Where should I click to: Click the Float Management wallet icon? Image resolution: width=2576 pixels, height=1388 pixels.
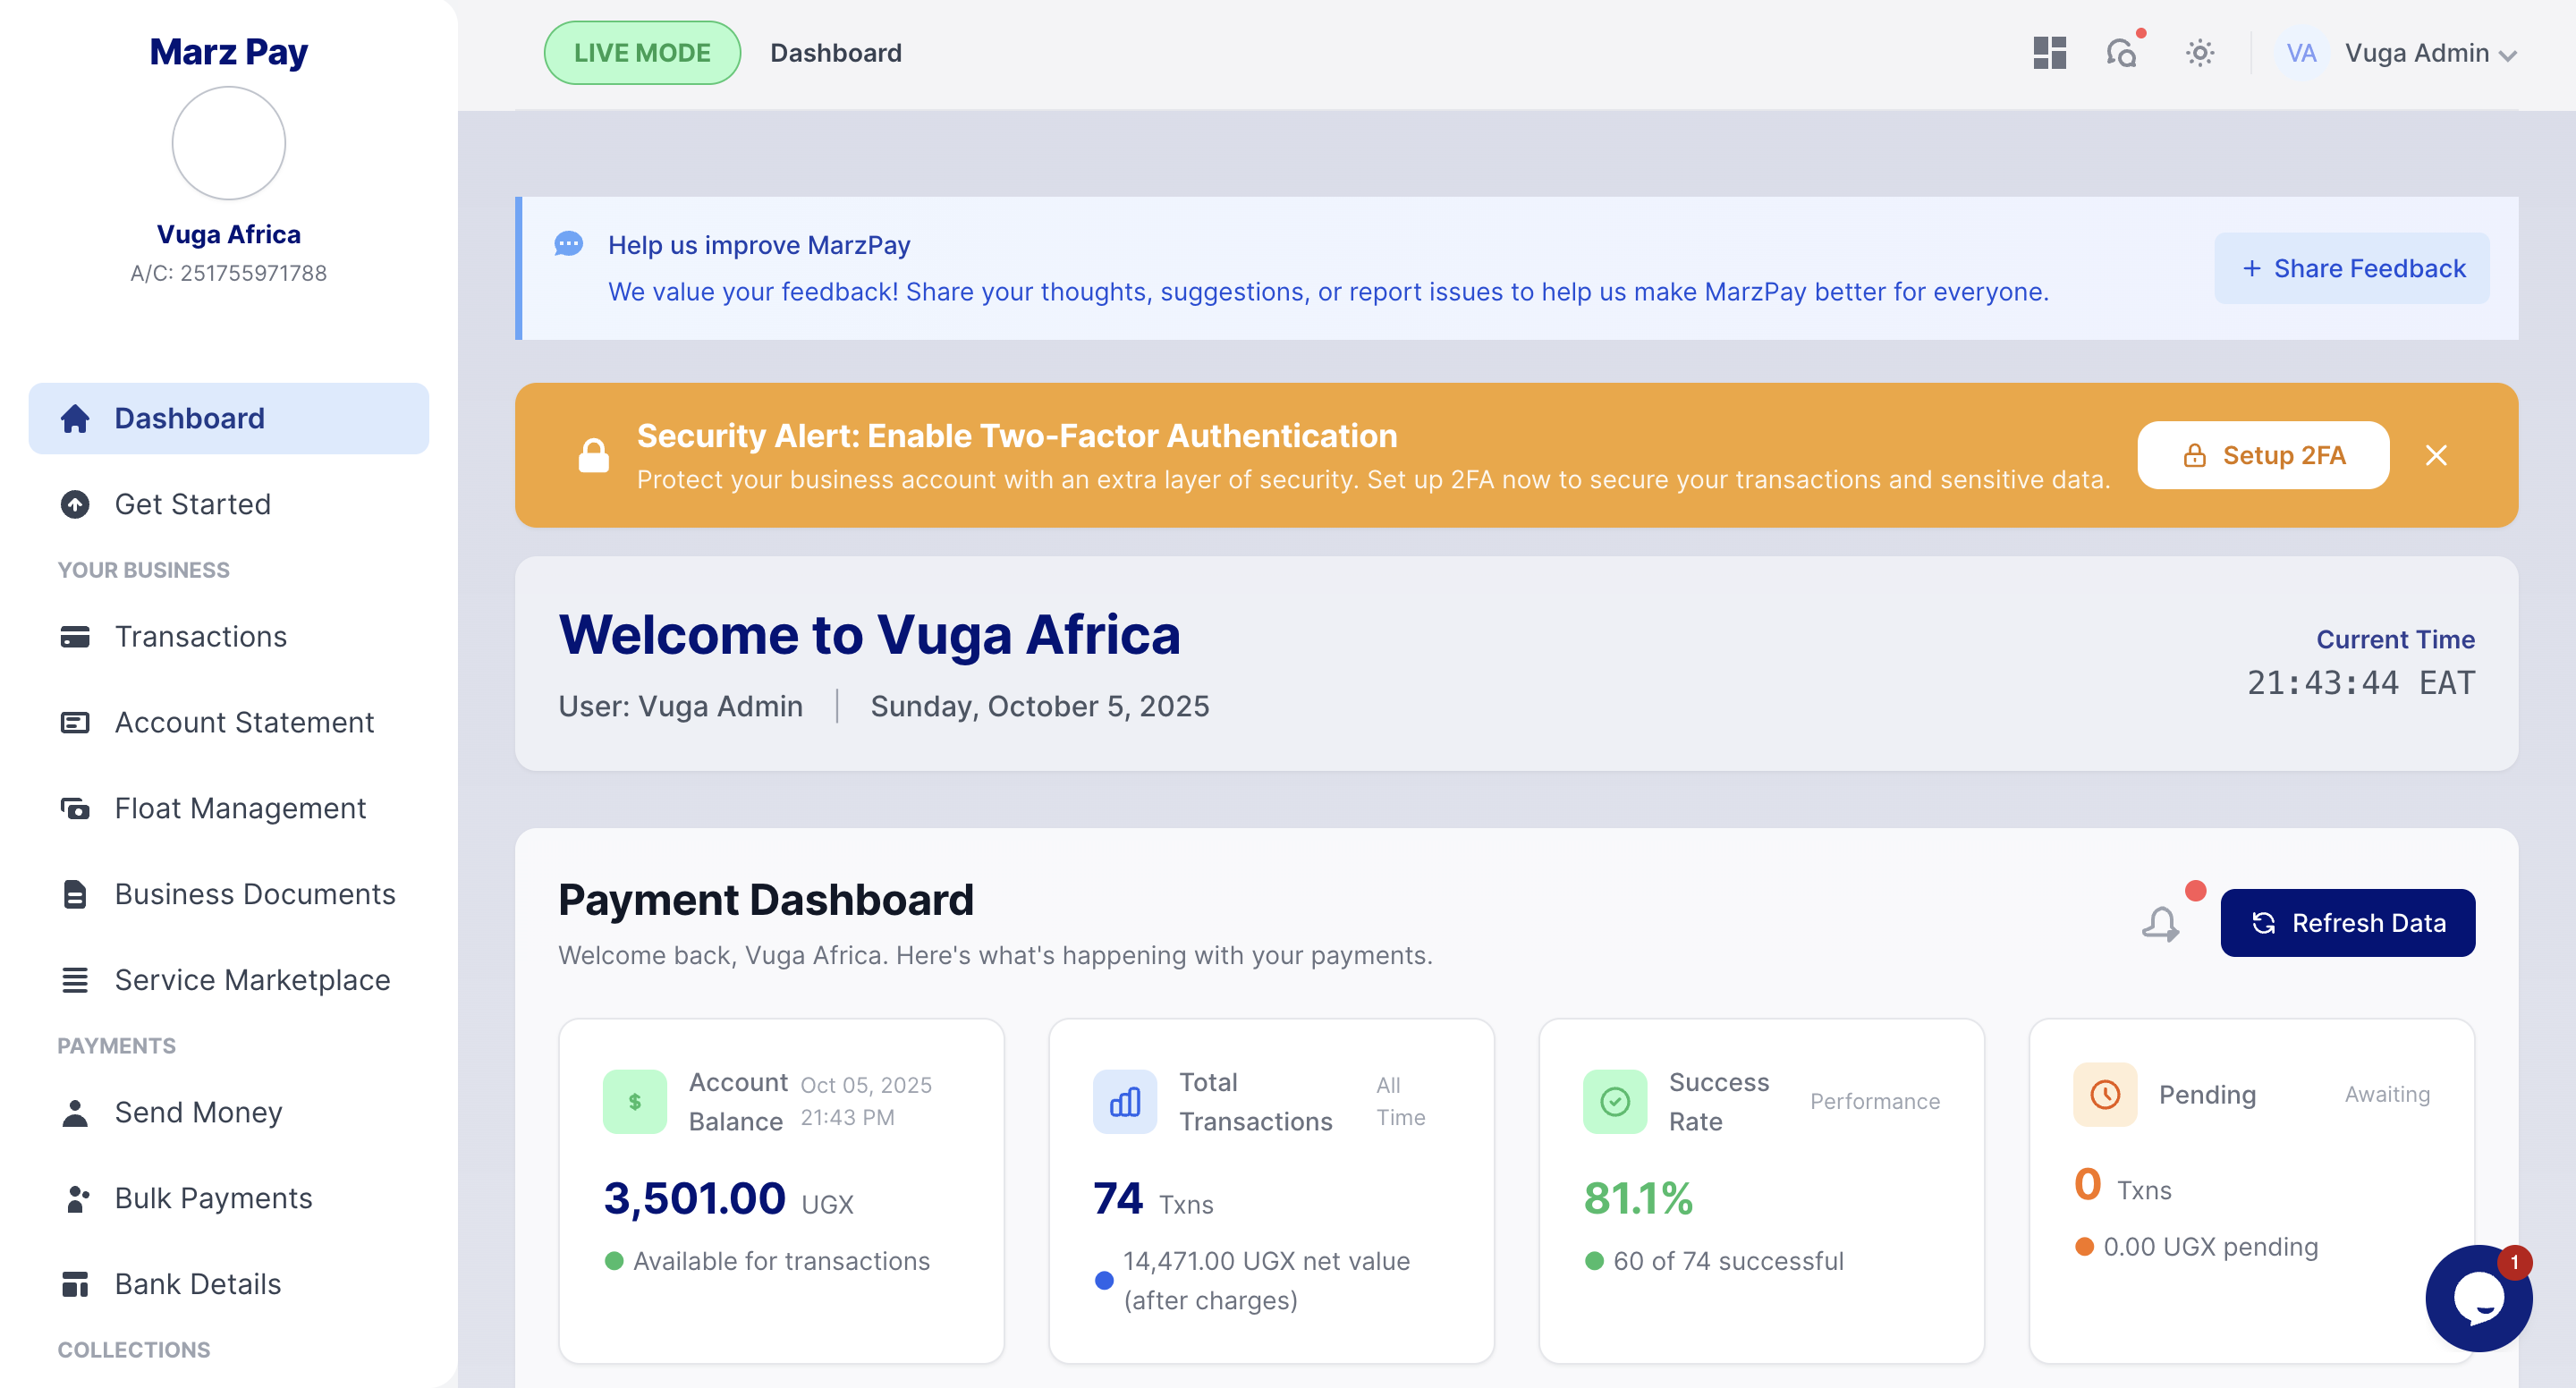tap(75, 808)
